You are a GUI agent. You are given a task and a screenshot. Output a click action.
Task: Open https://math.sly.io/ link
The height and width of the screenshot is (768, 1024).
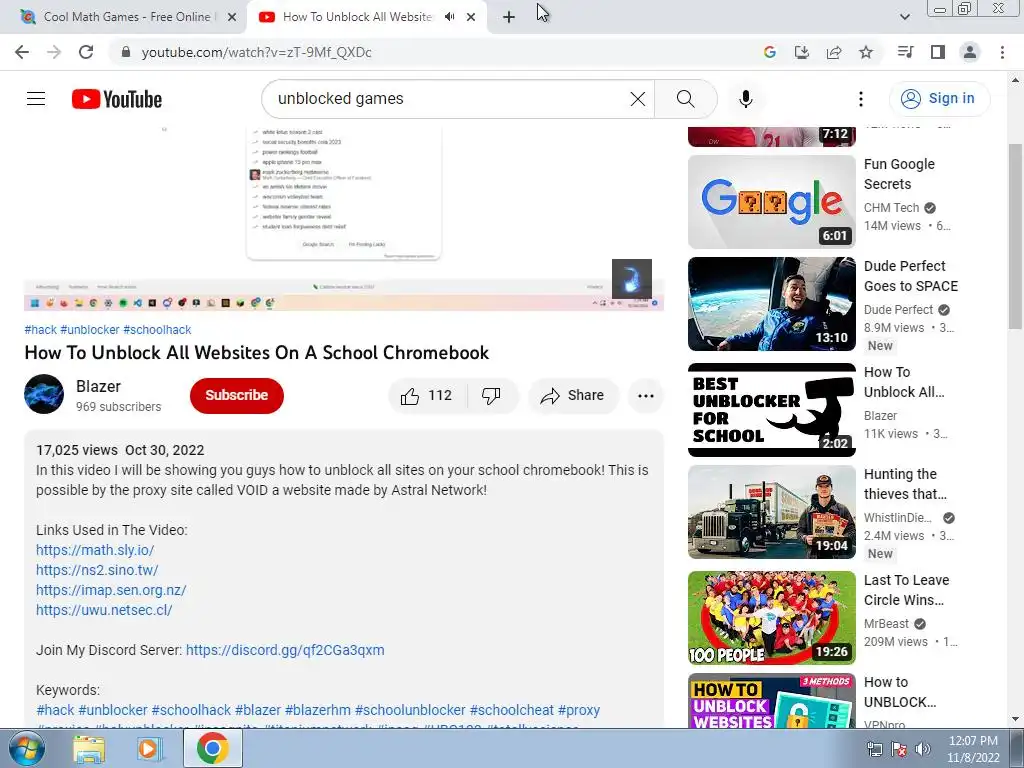pyautogui.click(x=95, y=550)
